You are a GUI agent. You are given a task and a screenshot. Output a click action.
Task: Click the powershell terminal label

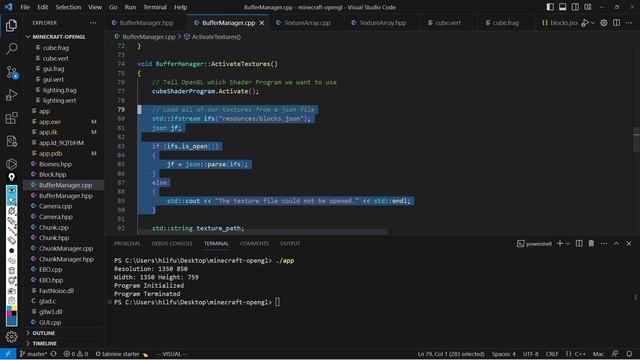pos(534,244)
